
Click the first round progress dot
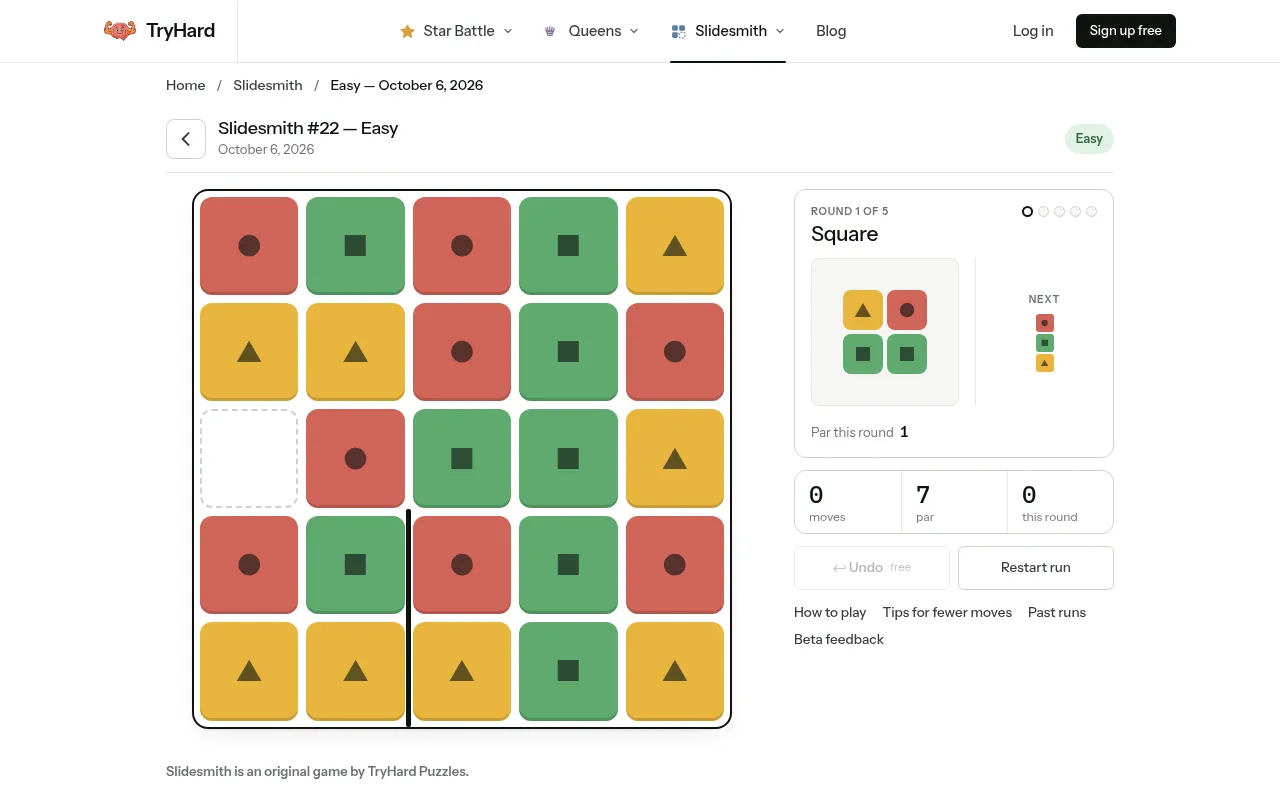pos(1027,212)
